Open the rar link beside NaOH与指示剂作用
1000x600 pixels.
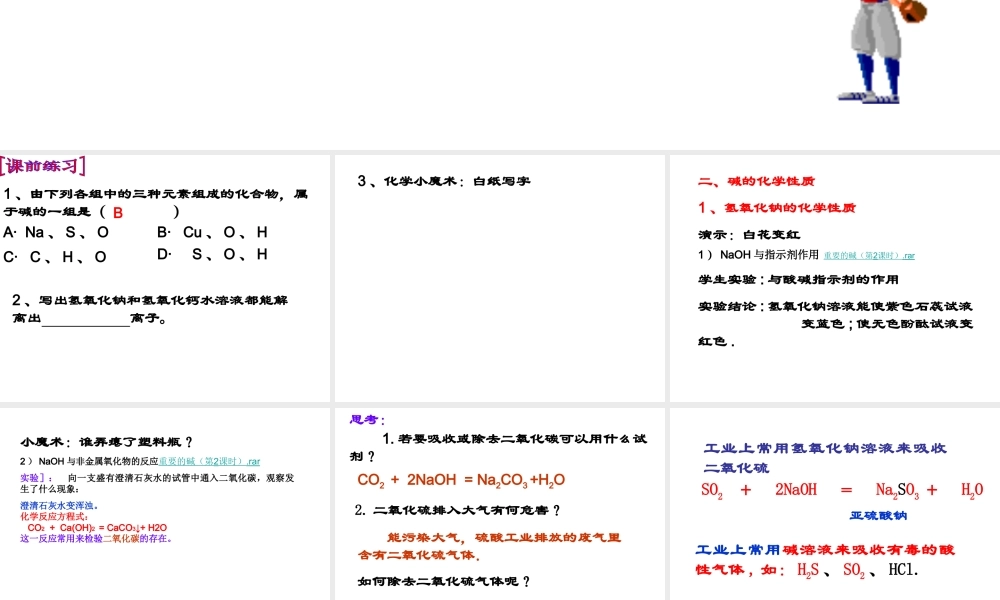[868, 255]
